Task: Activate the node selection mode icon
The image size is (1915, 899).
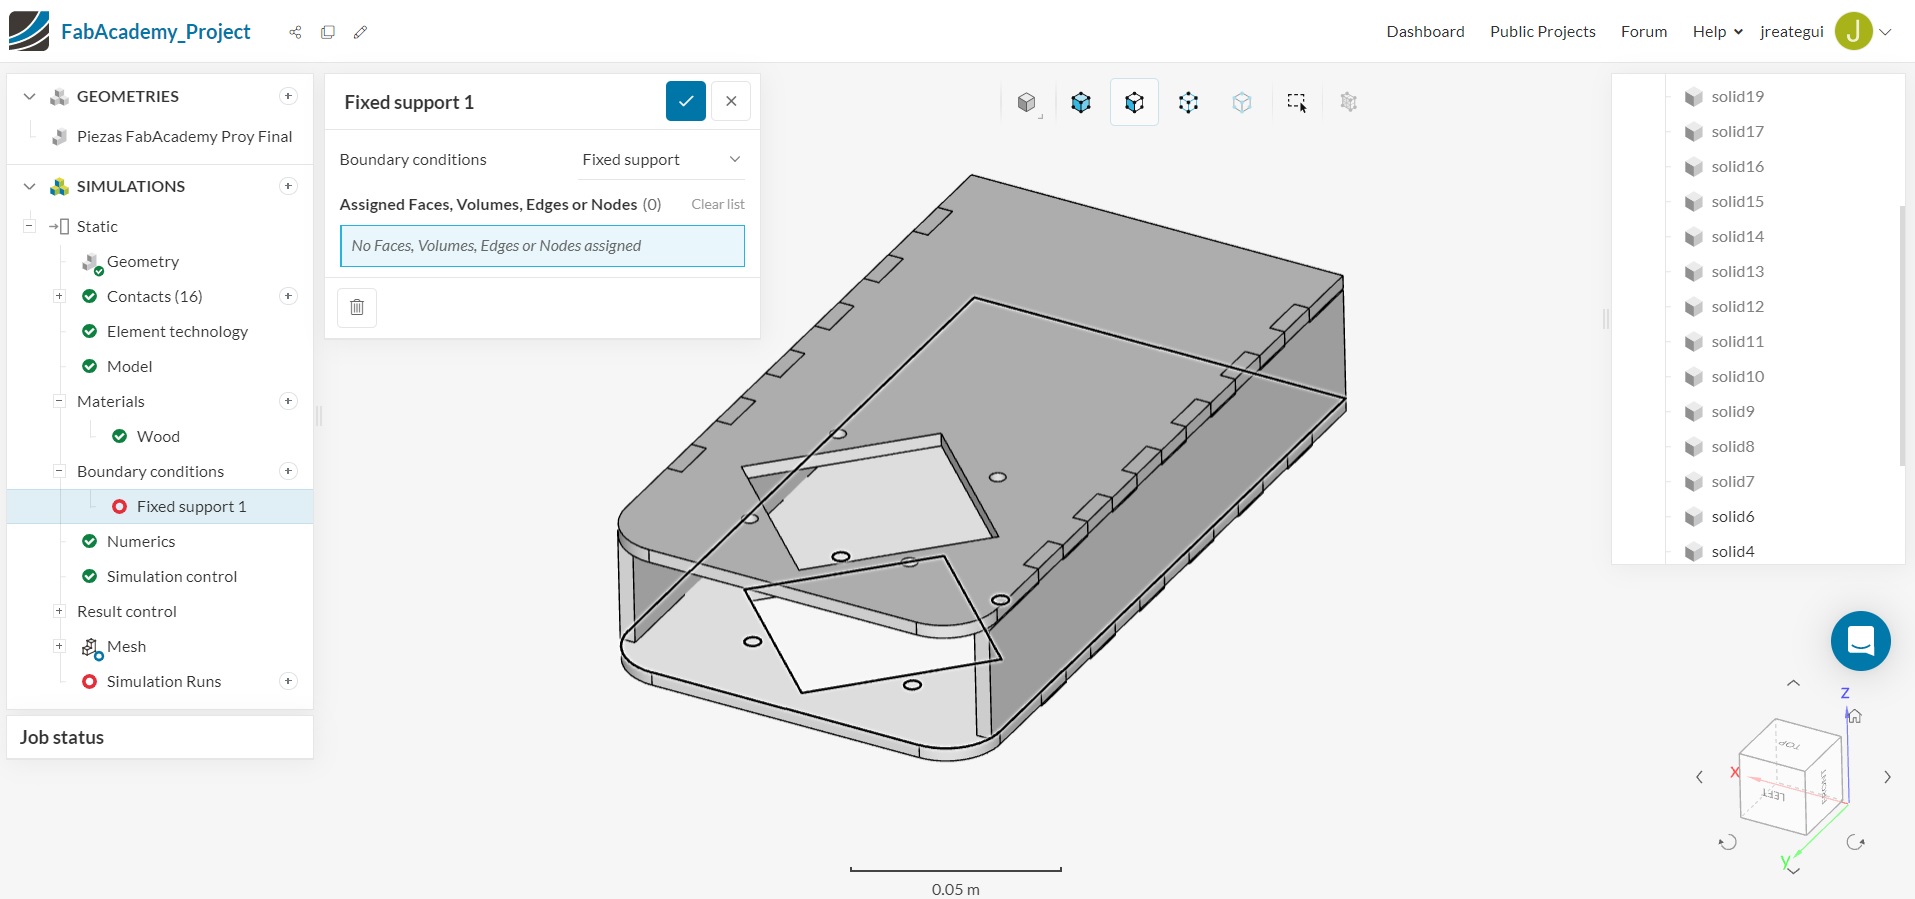Action: (1188, 102)
